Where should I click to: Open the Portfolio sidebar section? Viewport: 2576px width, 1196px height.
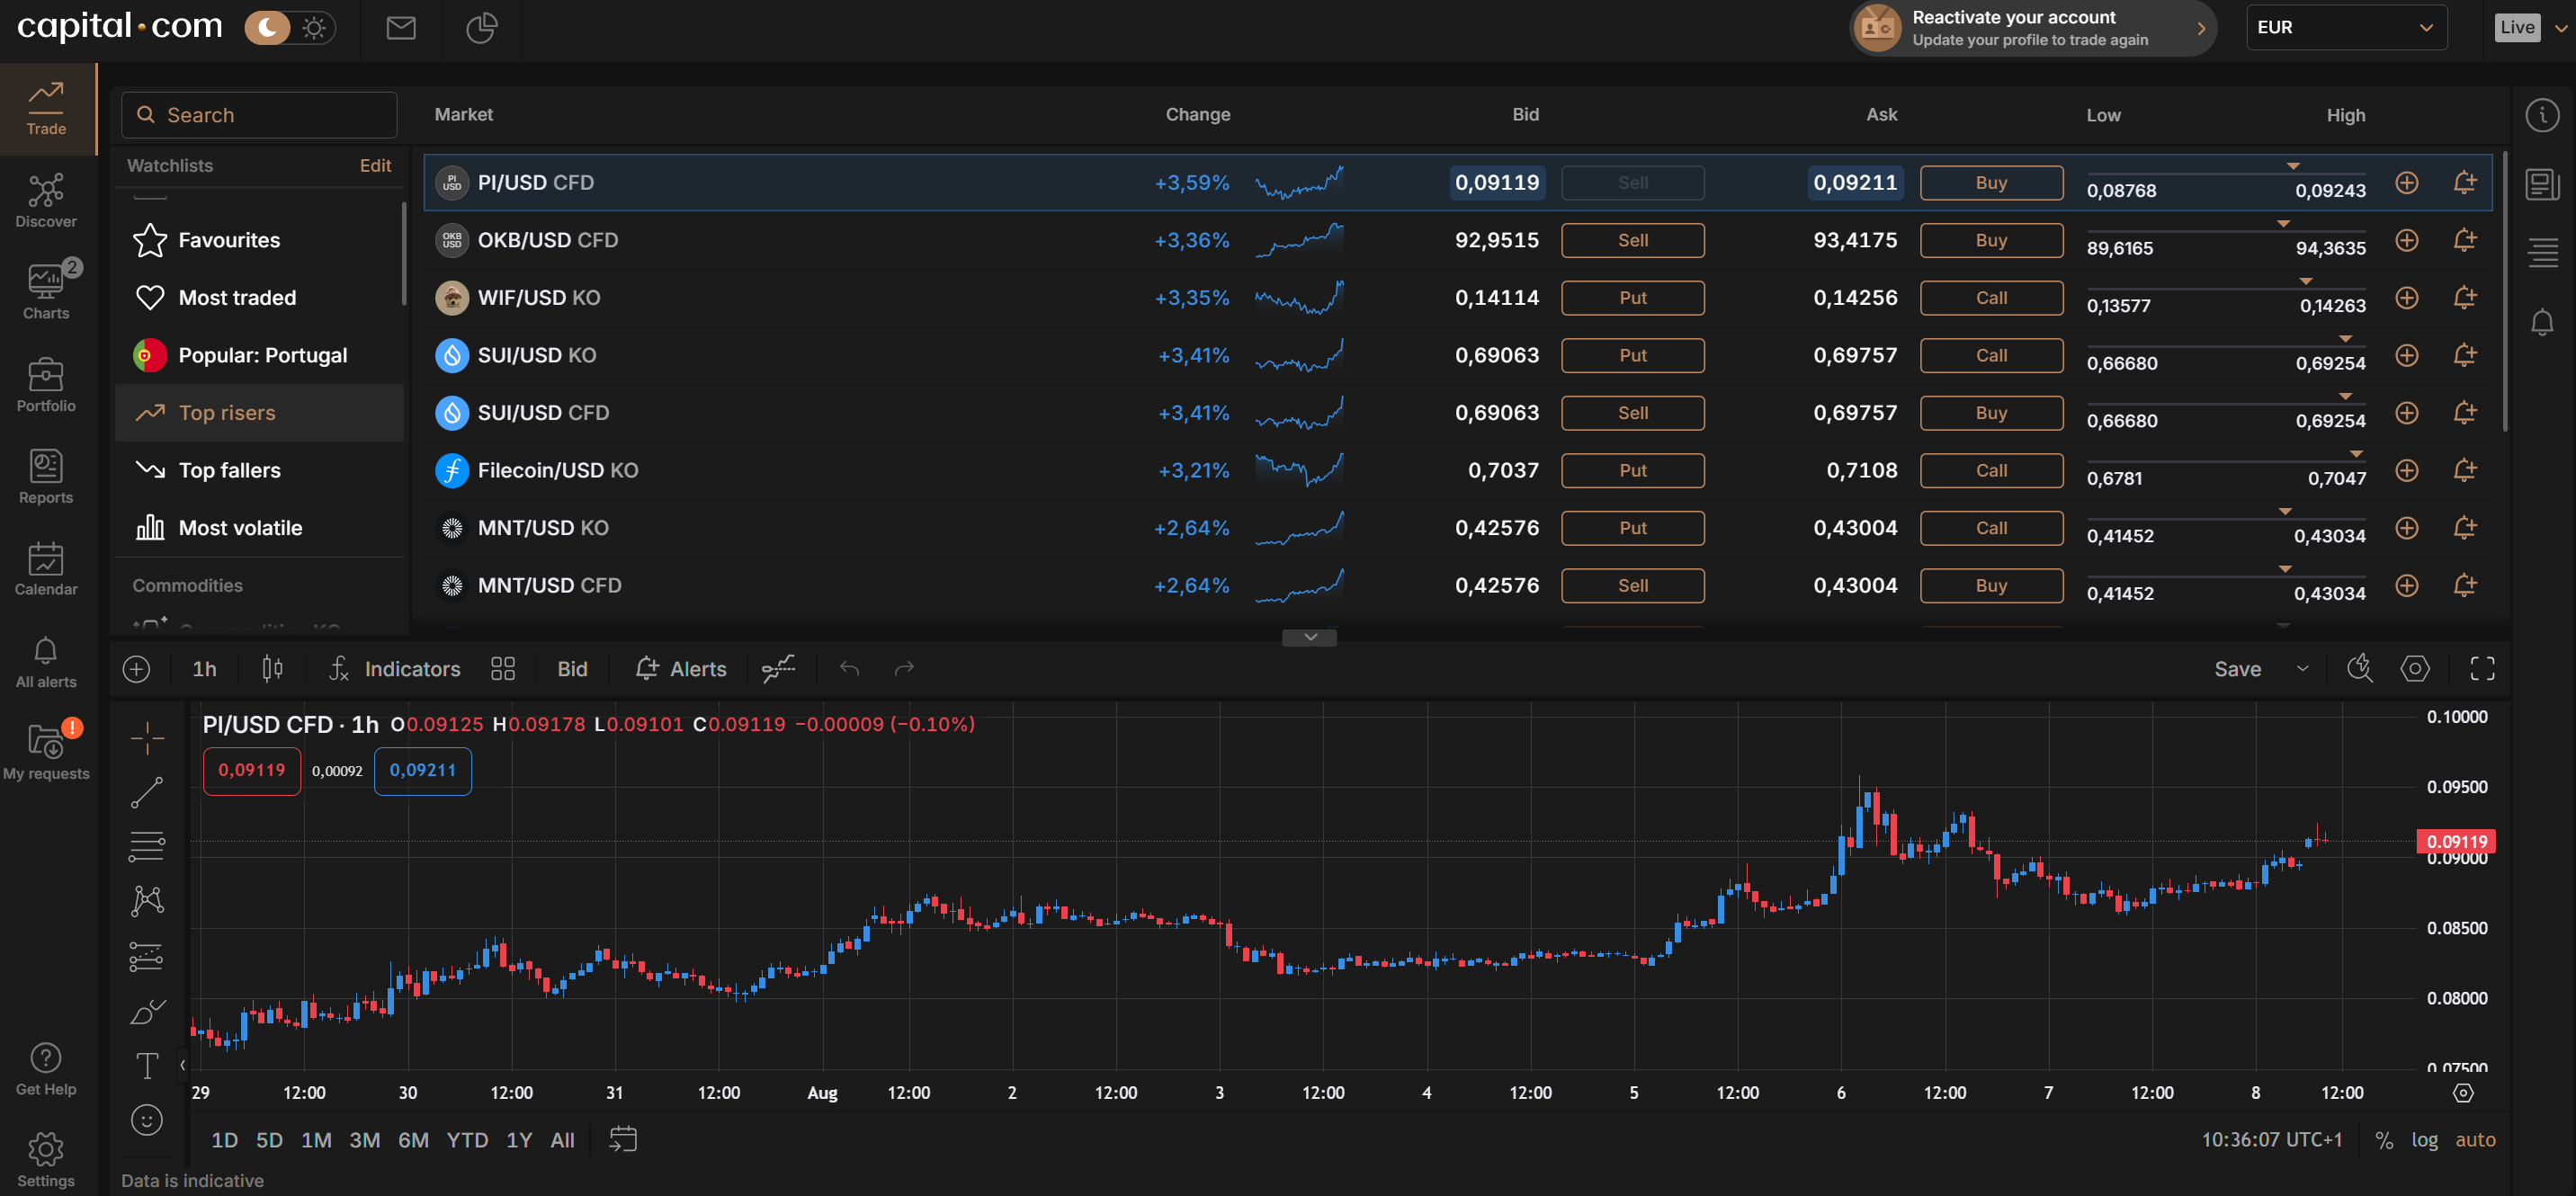[x=46, y=385]
